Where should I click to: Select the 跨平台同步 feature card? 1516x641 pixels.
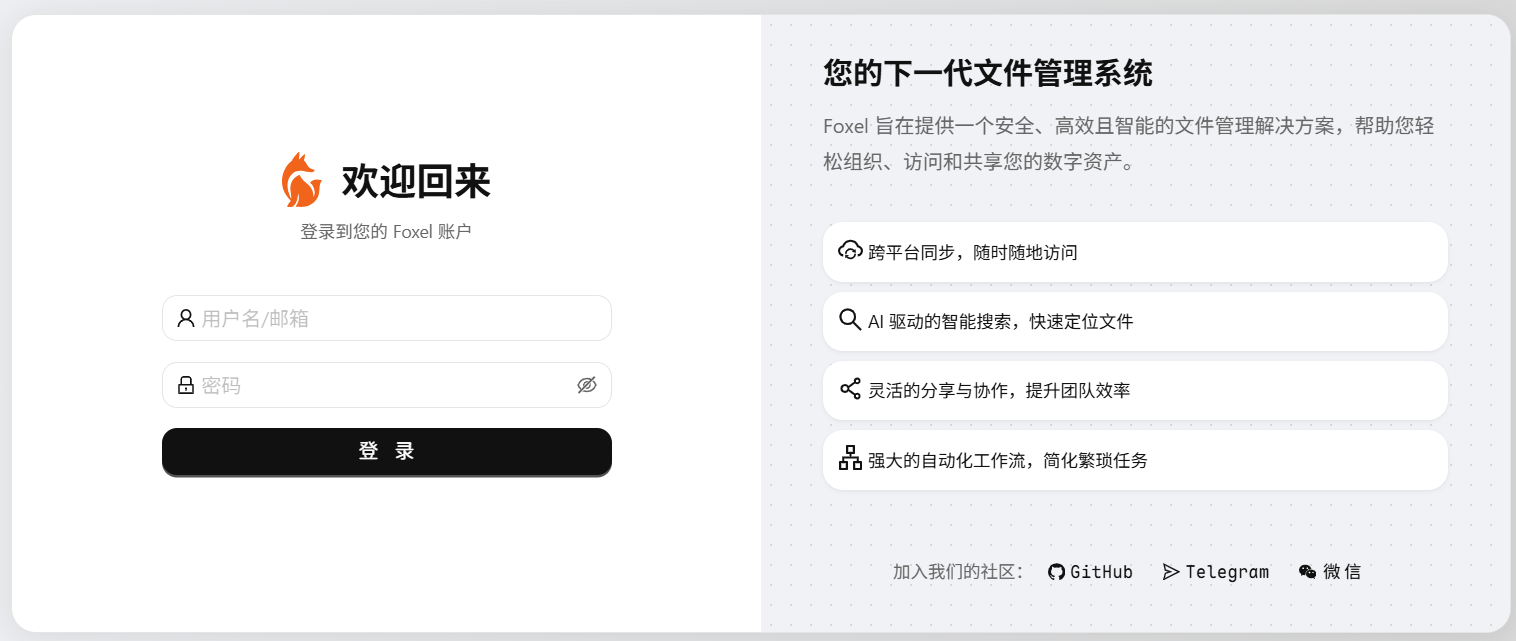1135,252
